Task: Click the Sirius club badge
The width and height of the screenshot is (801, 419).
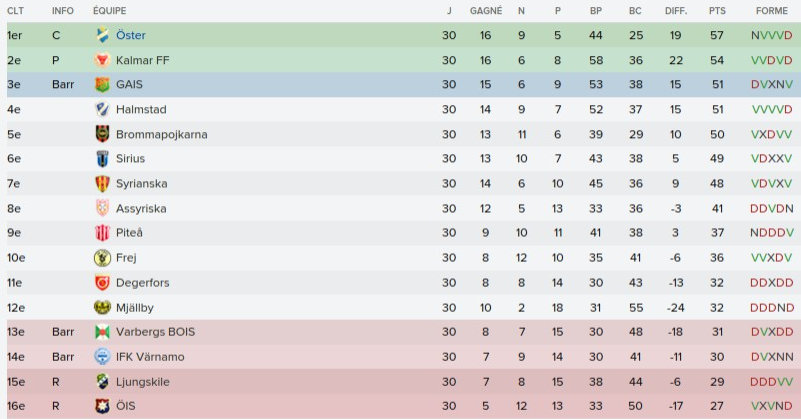Action: click(102, 159)
